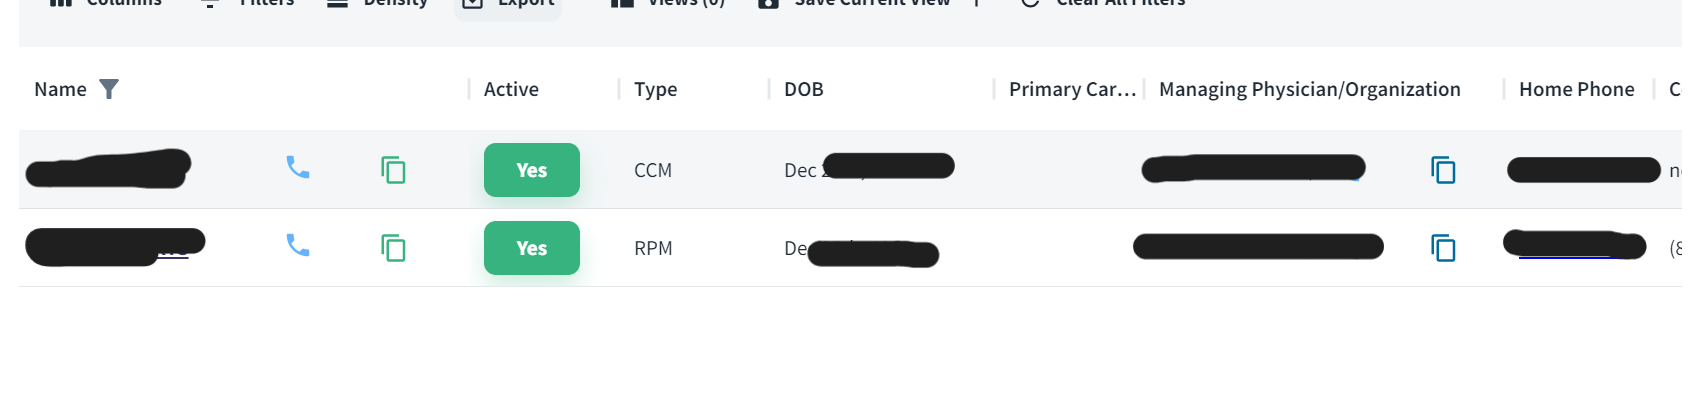Call the CCM patient using the phone icon
The height and width of the screenshot is (413, 1700).
[297, 167]
